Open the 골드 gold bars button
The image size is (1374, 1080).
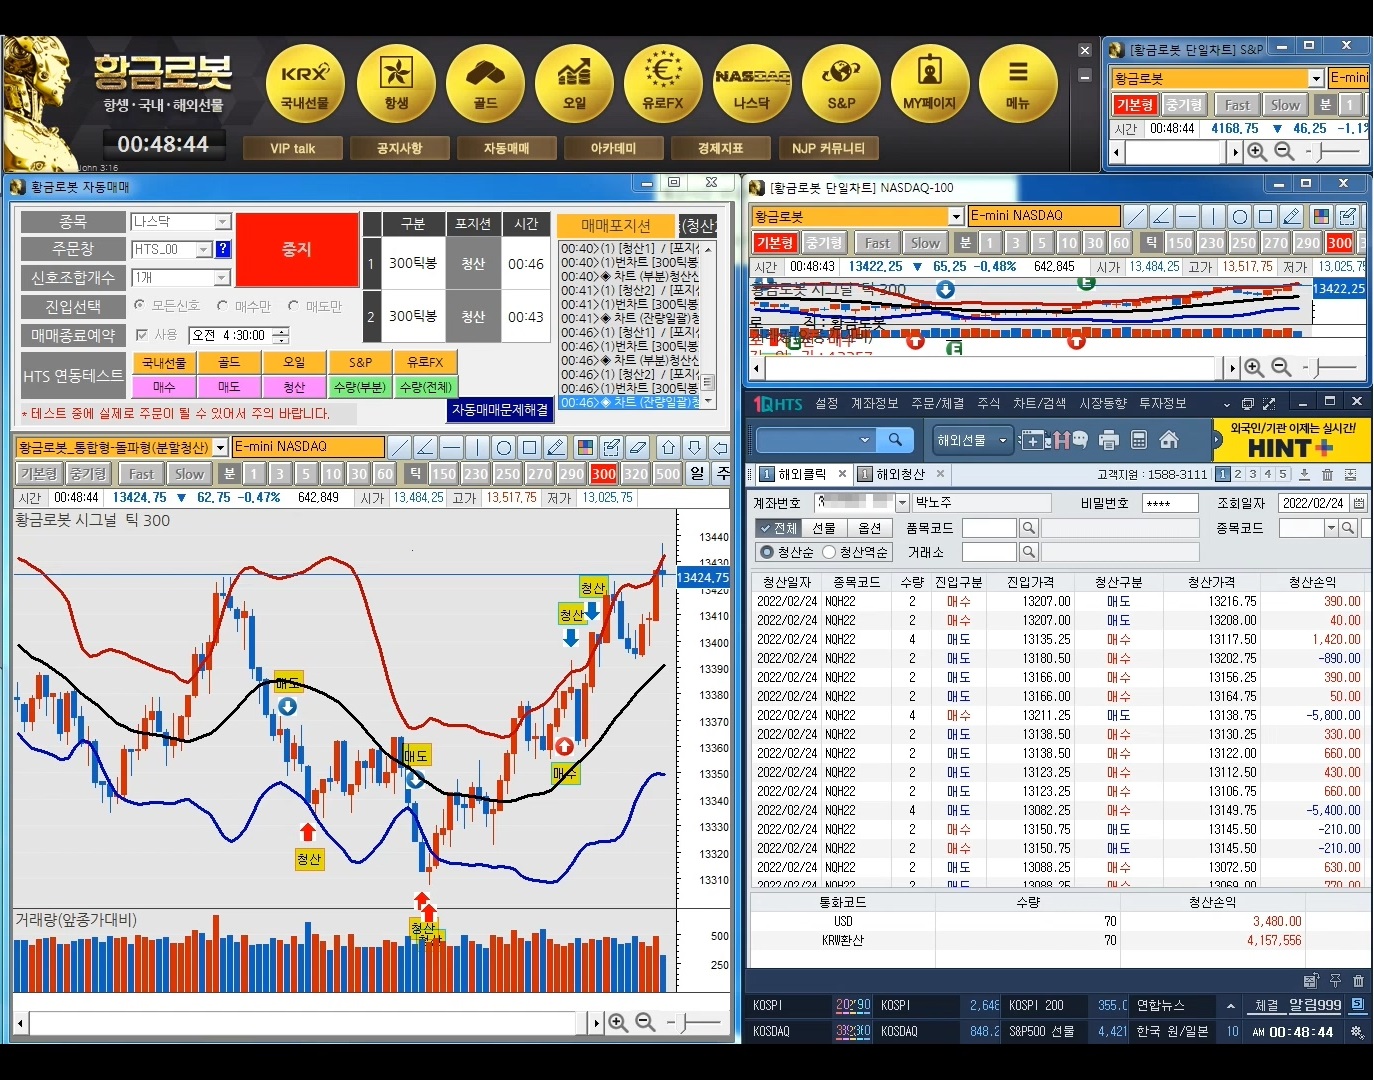click(x=485, y=84)
